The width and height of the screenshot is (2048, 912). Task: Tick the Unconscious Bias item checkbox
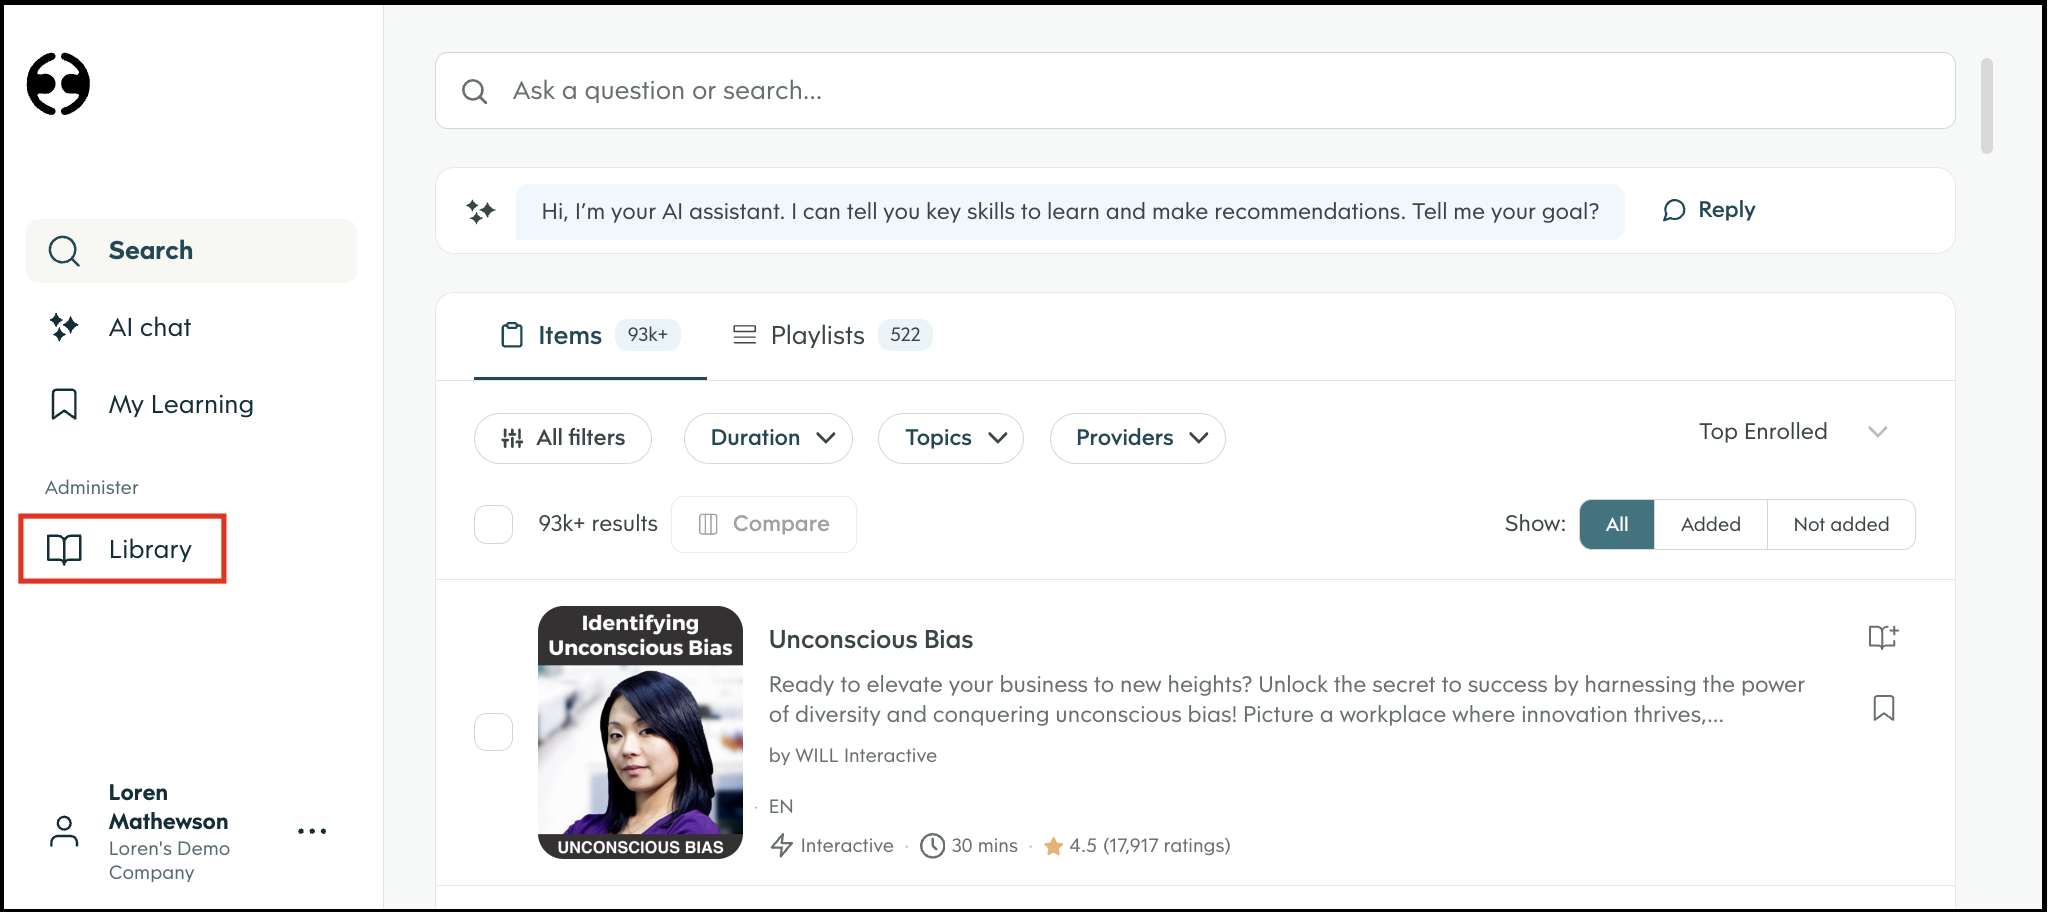pos(493,732)
